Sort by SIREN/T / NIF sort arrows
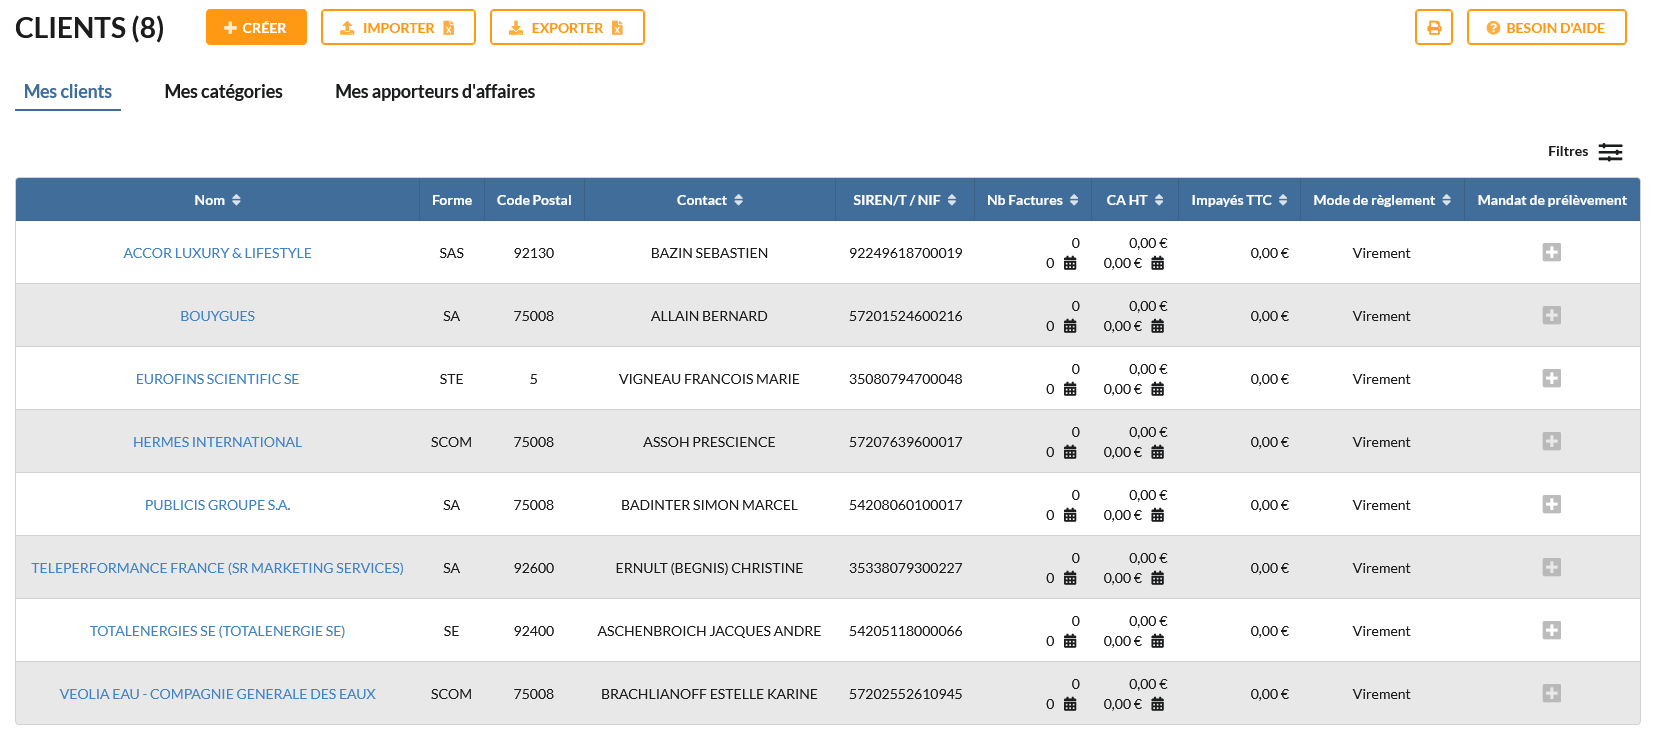1662x747 pixels. [952, 200]
